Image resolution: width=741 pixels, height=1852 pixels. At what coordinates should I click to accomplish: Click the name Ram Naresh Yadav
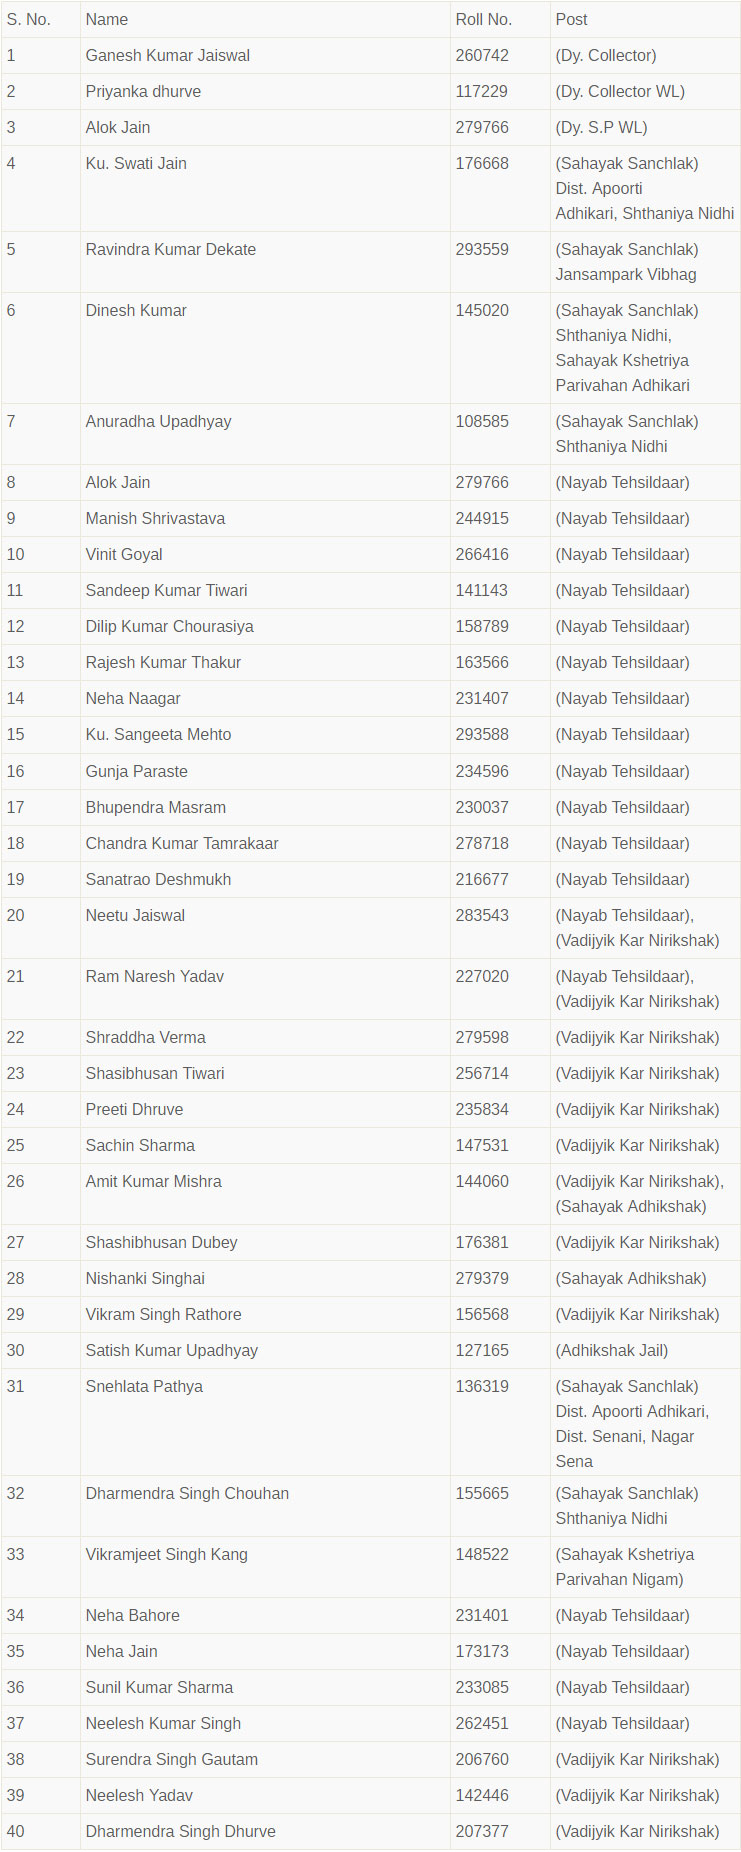tap(155, 976)
